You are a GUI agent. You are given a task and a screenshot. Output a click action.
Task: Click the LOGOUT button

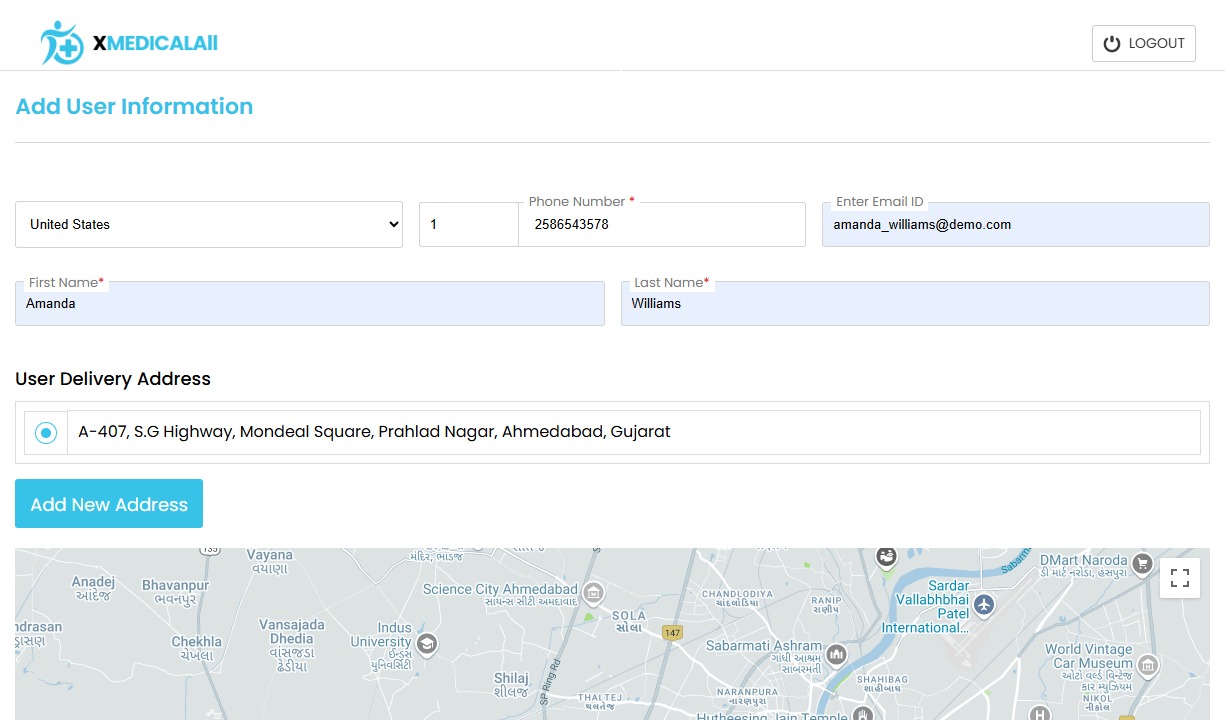[x=1144, y=44]
